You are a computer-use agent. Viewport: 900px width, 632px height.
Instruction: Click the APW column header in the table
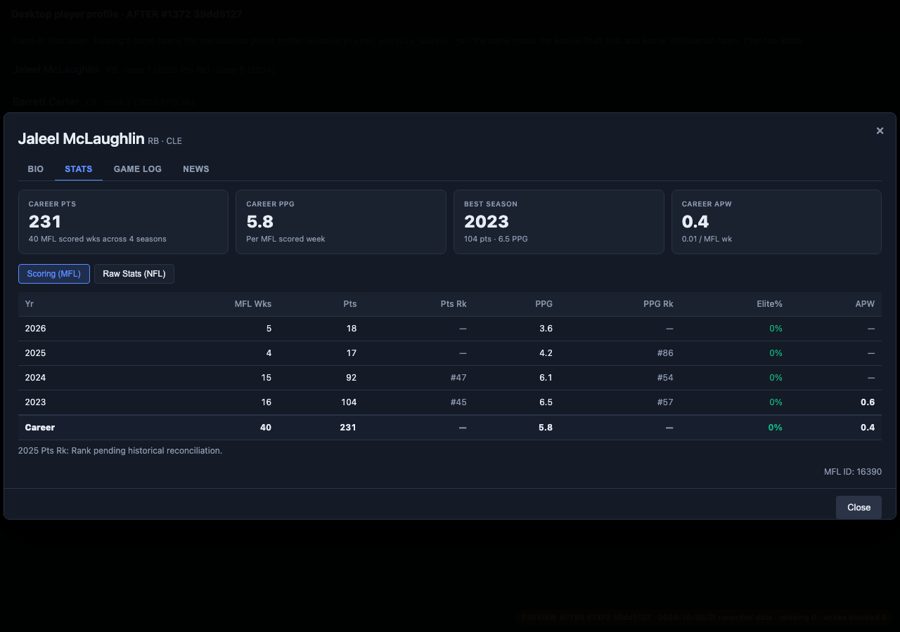click(865, 304)
